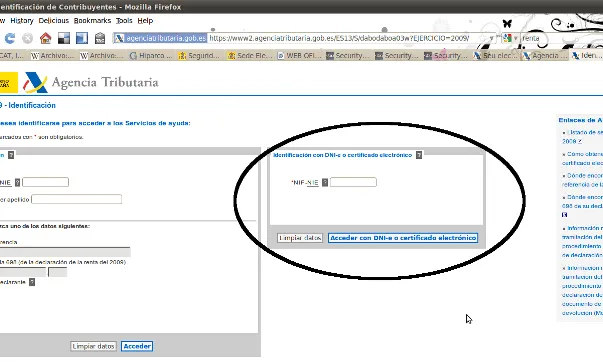603x362 pixels.
Task: Switch to the 'Seu elec...' tab
Action: click(495, 56)
